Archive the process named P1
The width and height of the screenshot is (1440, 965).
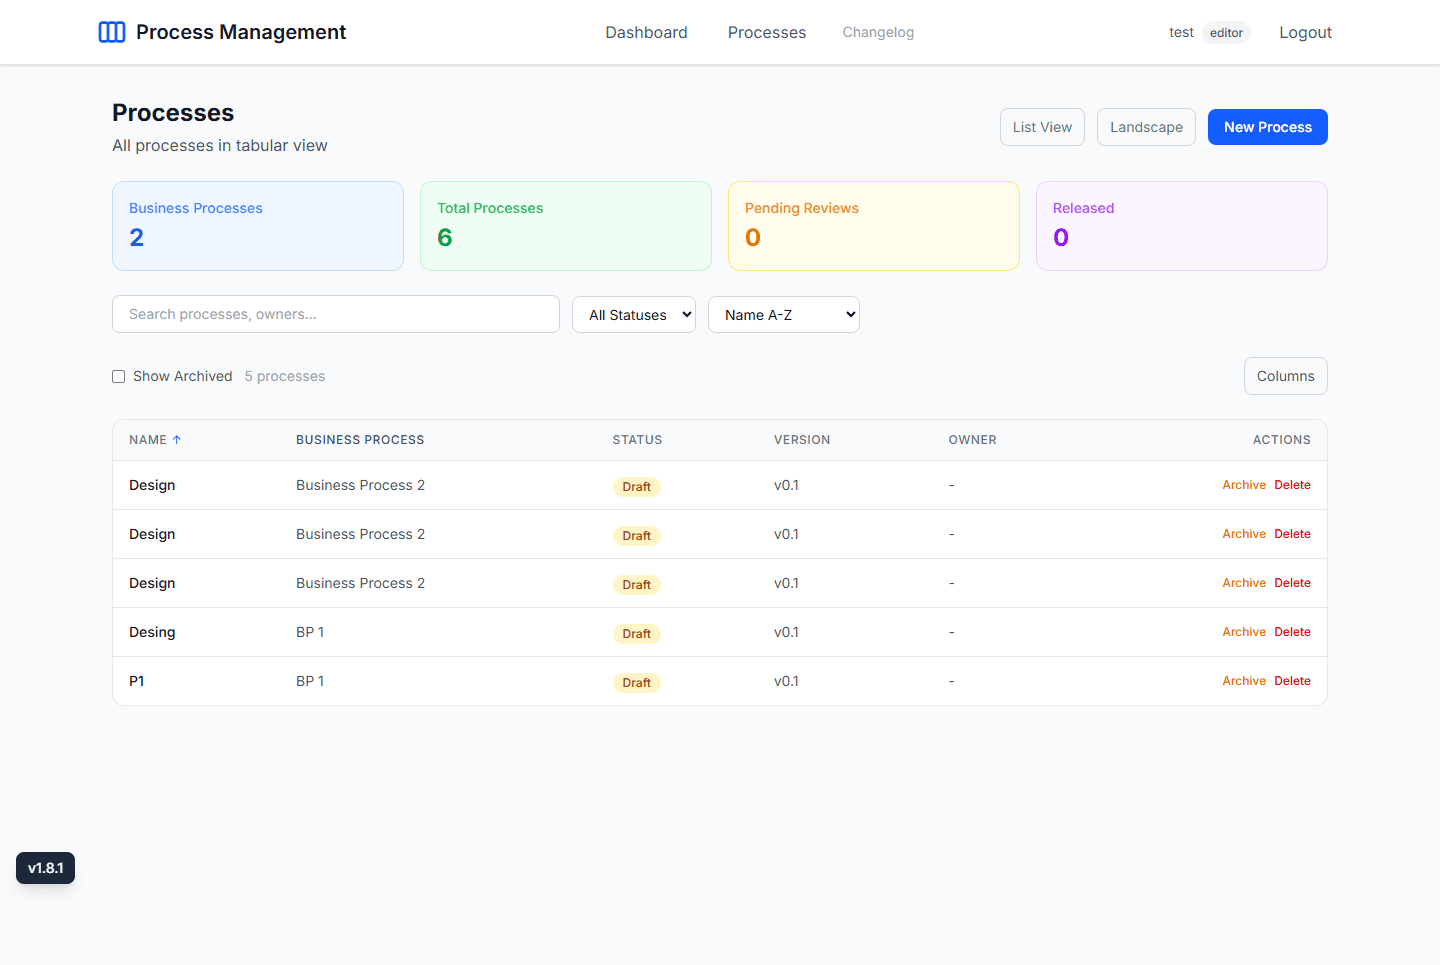1243,681
